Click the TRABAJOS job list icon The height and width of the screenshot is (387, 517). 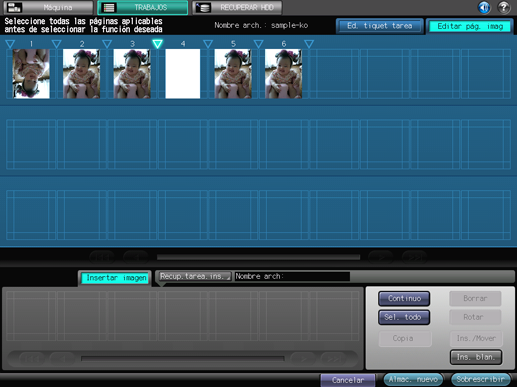coord(109,7)
